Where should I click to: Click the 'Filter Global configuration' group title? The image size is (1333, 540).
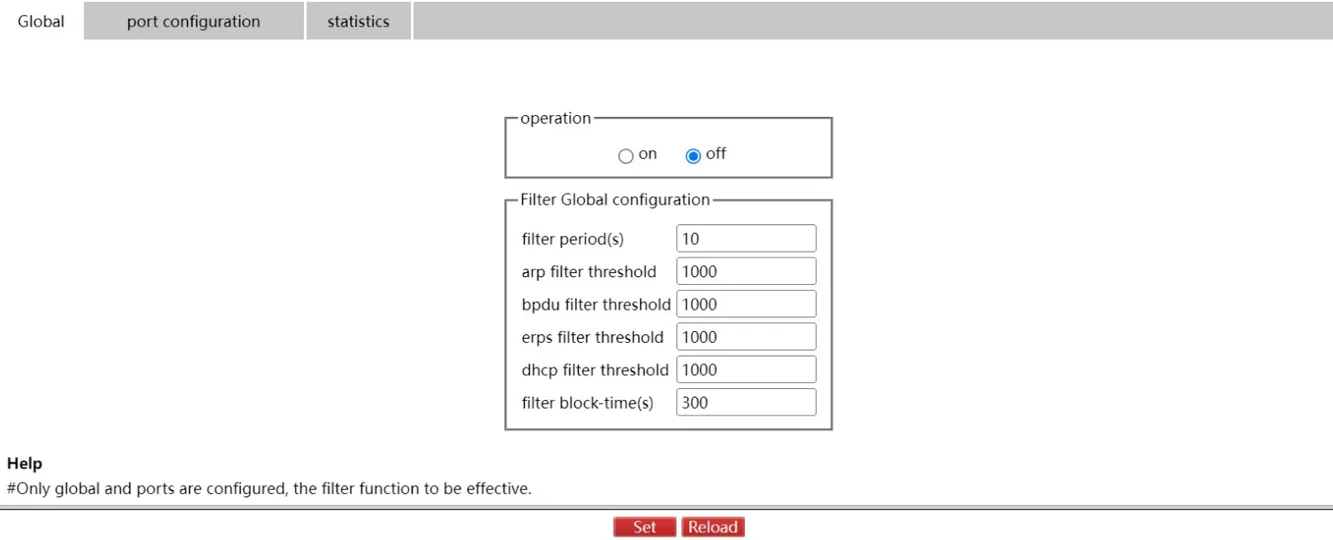(x=615, y=200)
